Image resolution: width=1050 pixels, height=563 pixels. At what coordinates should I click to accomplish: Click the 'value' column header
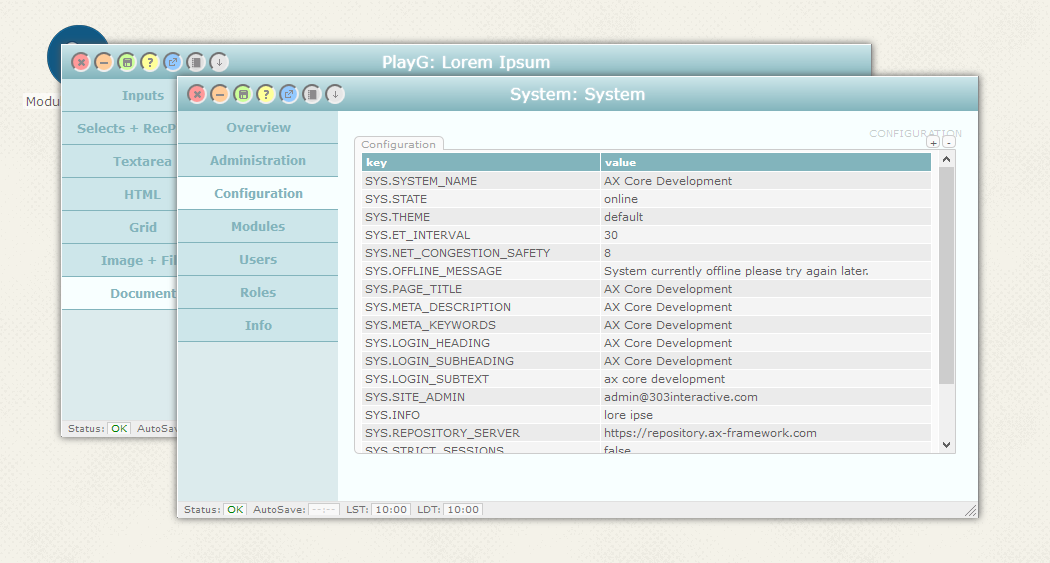pyautogui.click(x=765, y=162)
